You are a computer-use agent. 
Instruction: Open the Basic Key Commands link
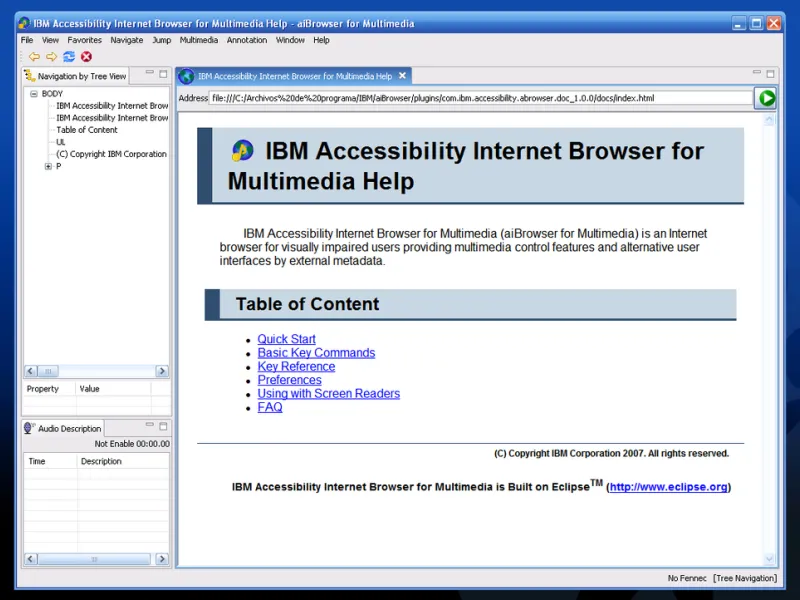[316, 353]
